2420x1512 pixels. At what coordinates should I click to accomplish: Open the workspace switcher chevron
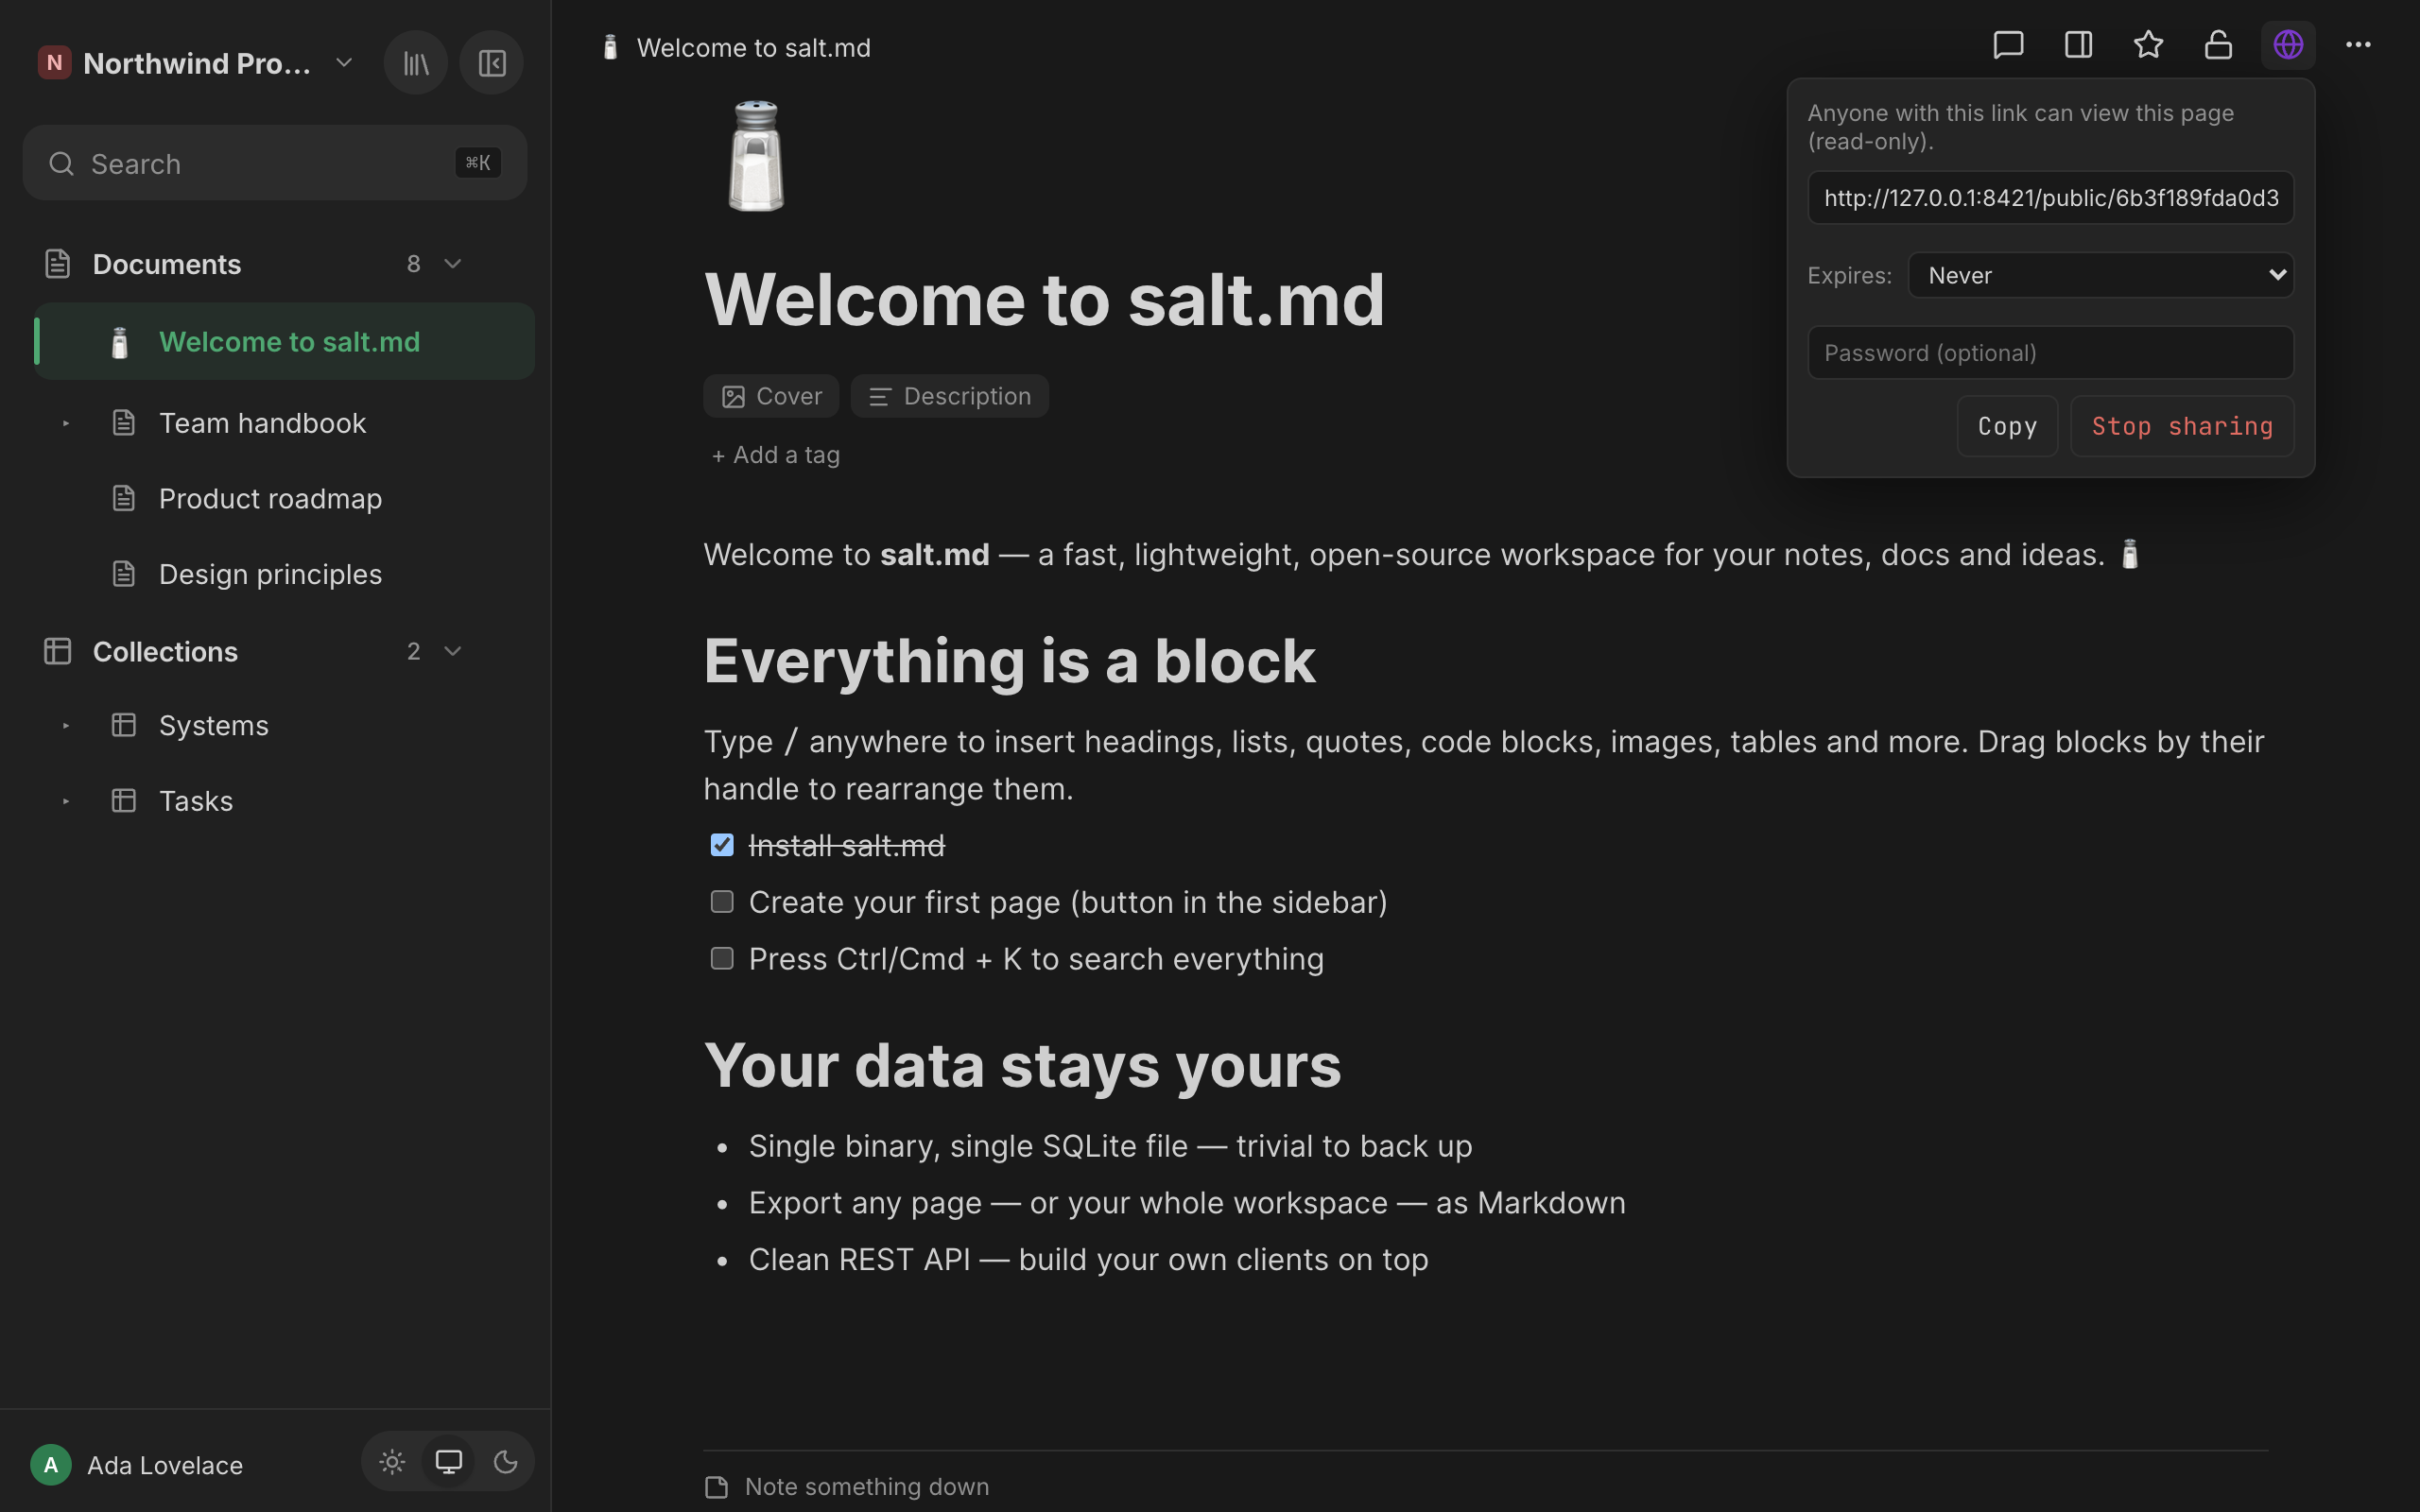pos(344,63)
